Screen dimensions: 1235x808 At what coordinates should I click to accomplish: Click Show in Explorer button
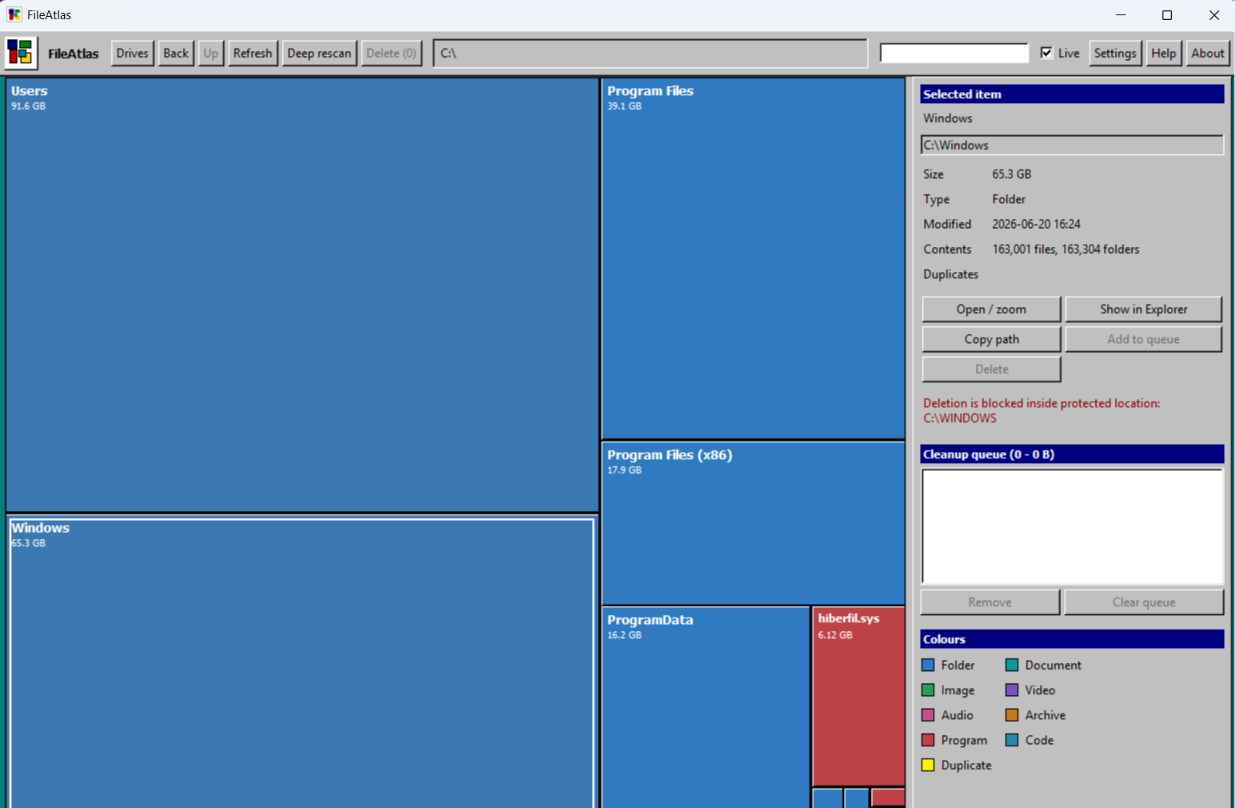click(1143, 309)
